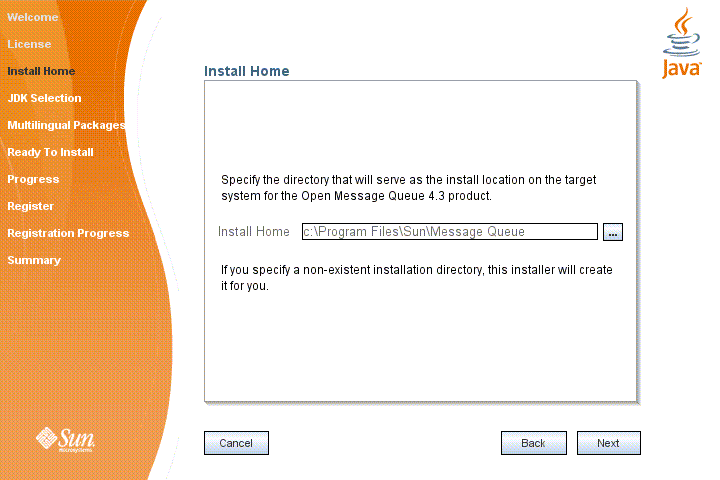Image resolution: width=720 pixels, height=480 pixels.
Task: Click the Java logo in the corner
Action: click(681, 43)
